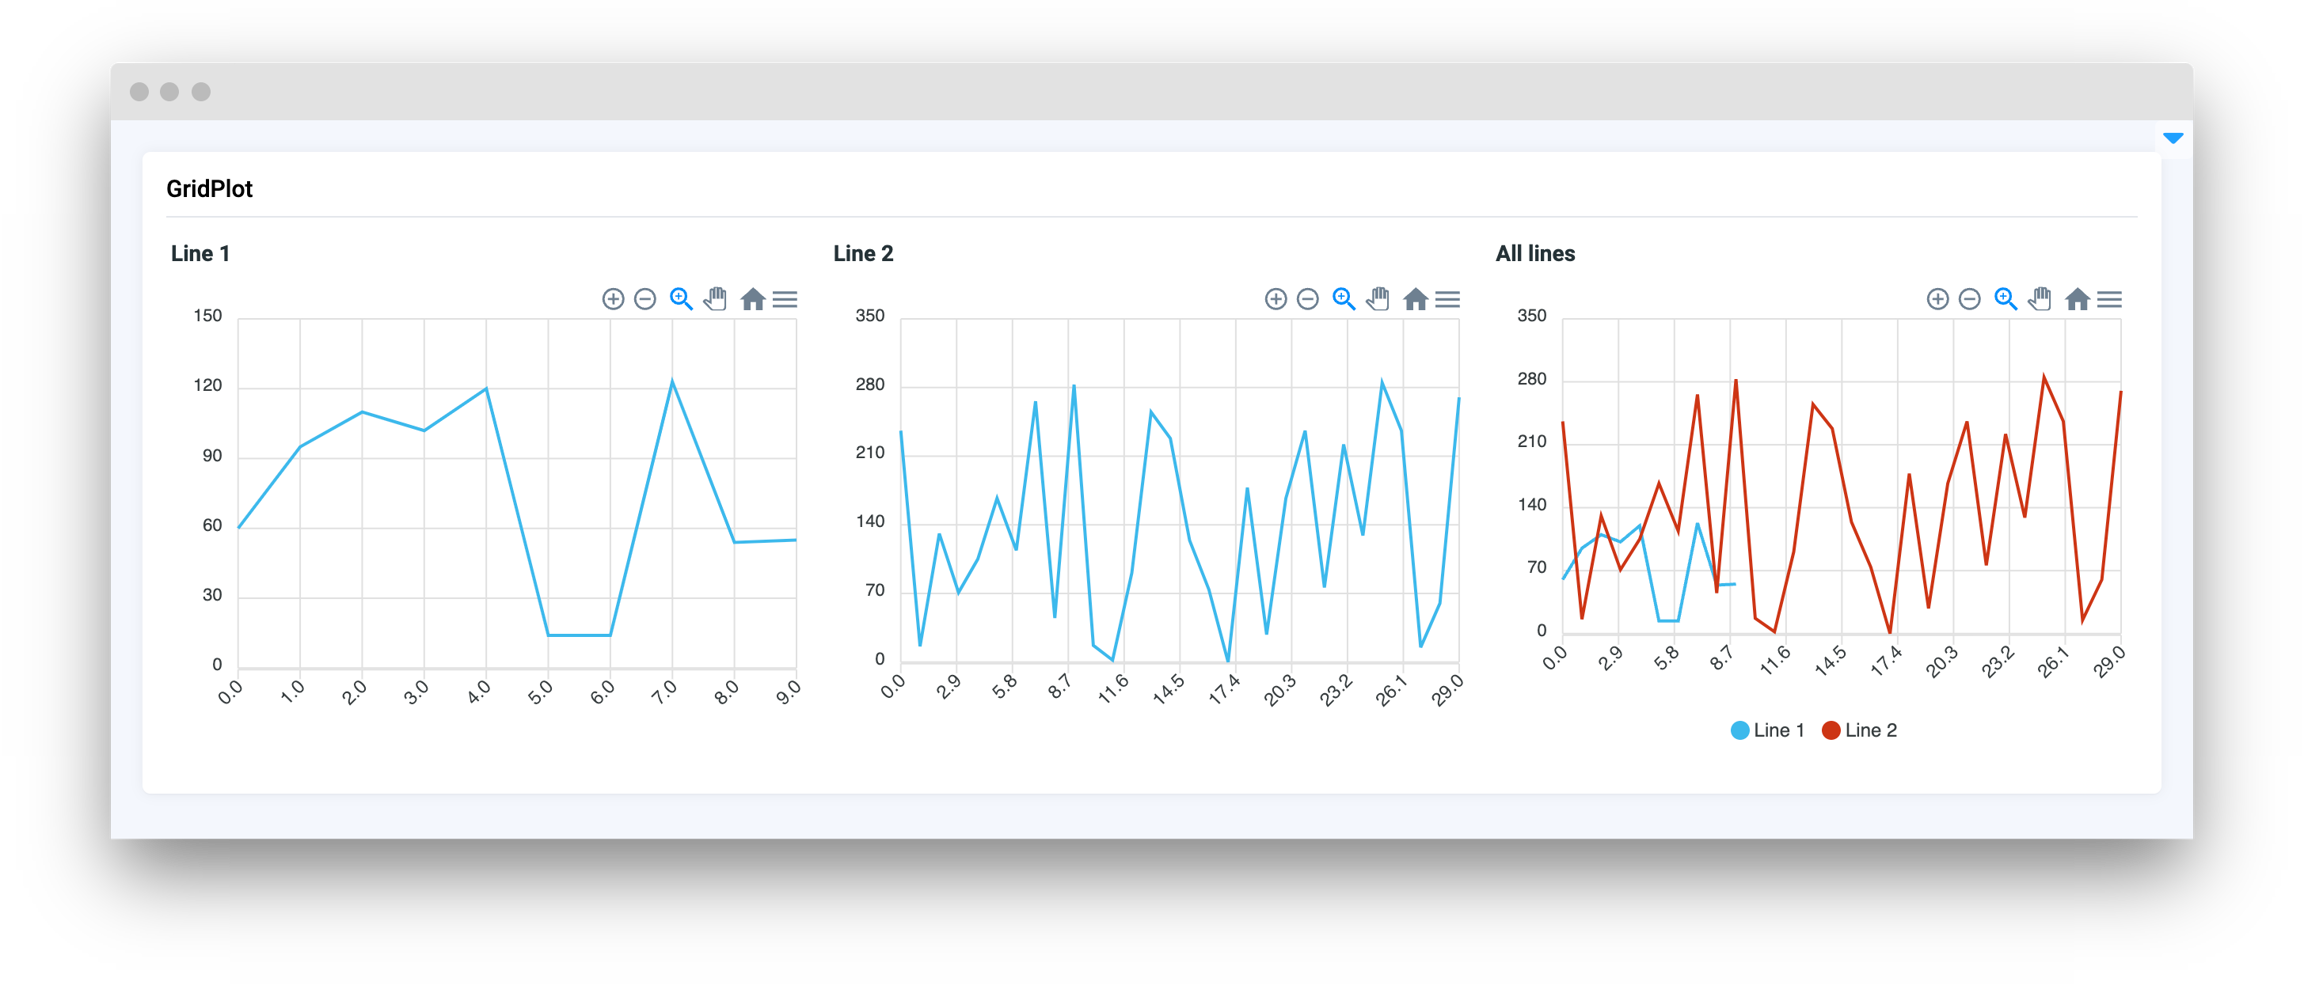Reset Line 2 chart zoom via home icon
Screen dimensions: 2304x997
(1415, 299)
